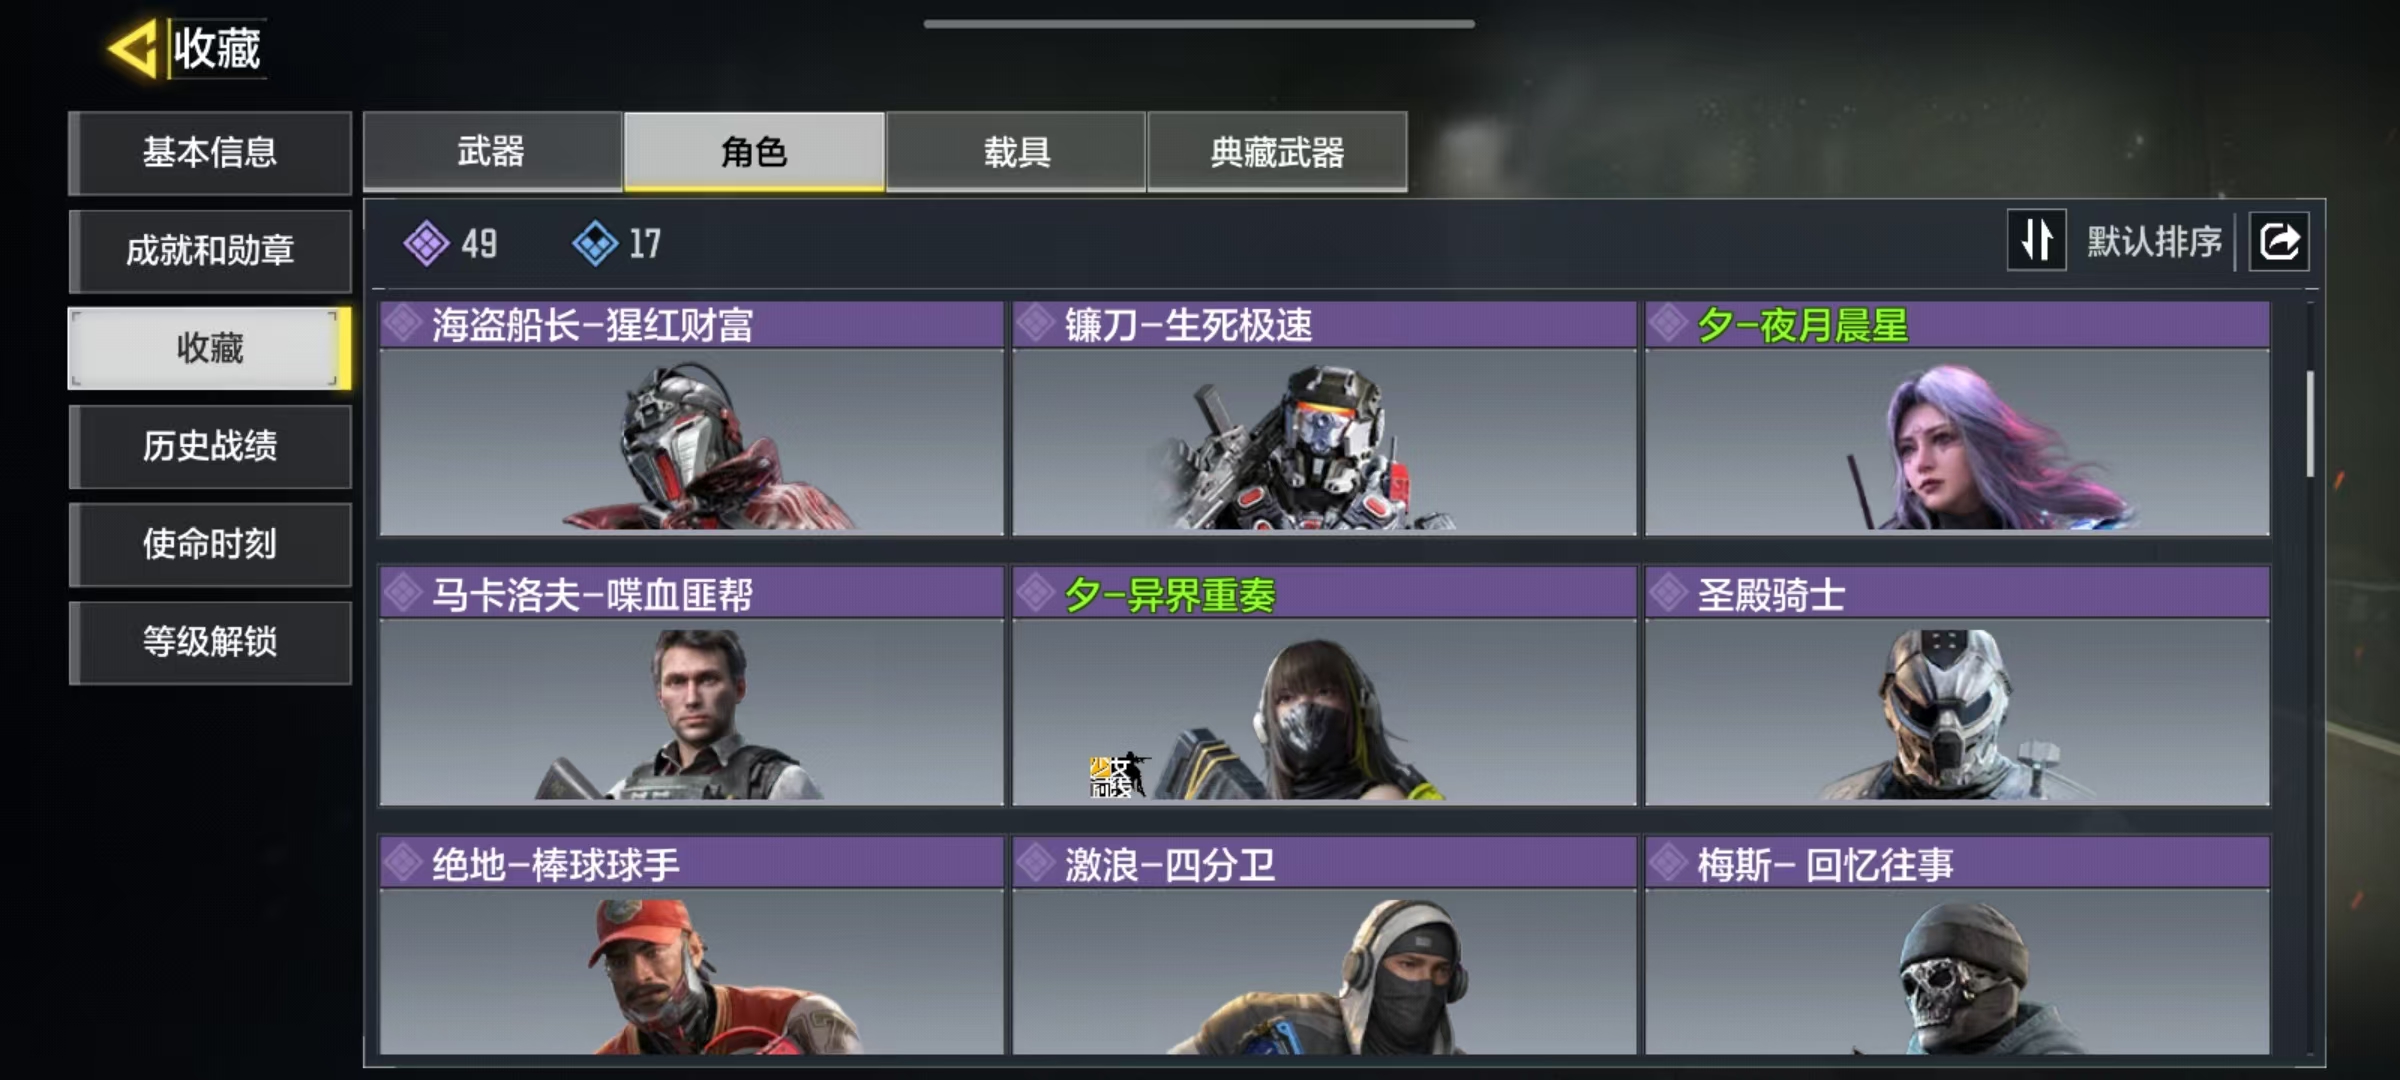The image size is (2400, 1080).
Task: Open the 等级解锁 section
Action: 210,642
